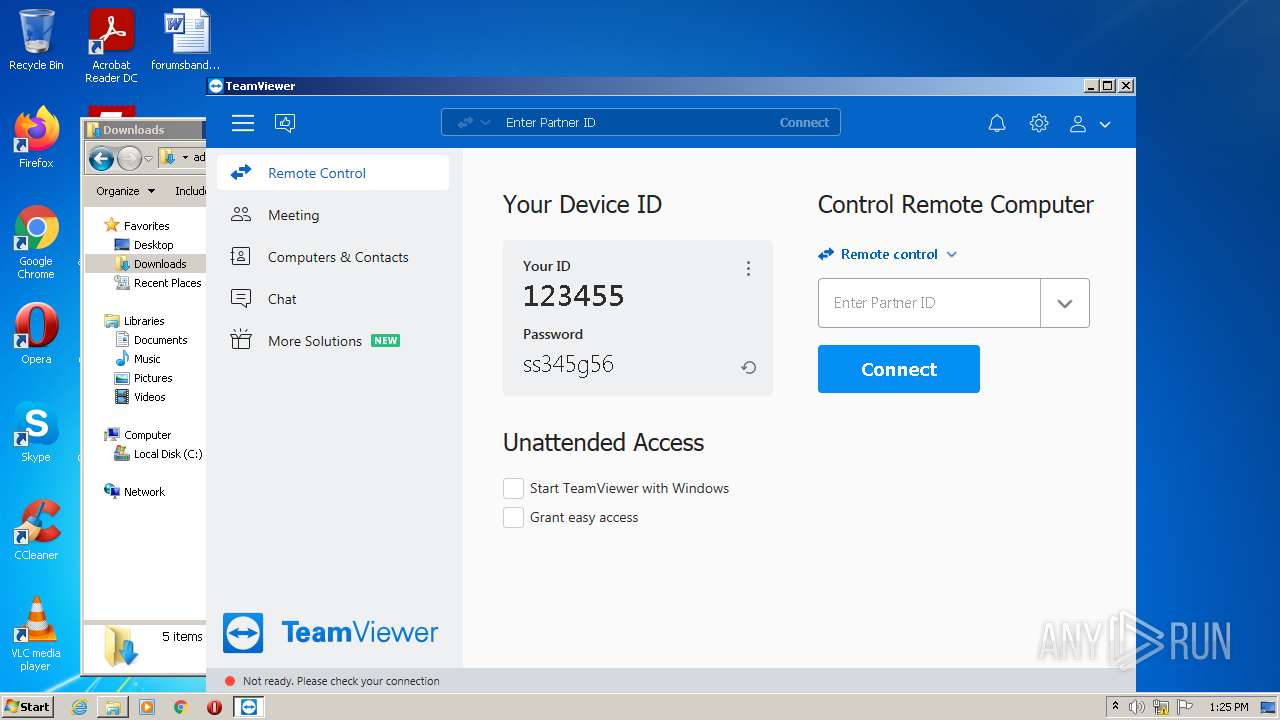Click the TeamViewer logo at sidebar bottom
Viewport: 1280px width, 720px height.
(x=330, y=633)
